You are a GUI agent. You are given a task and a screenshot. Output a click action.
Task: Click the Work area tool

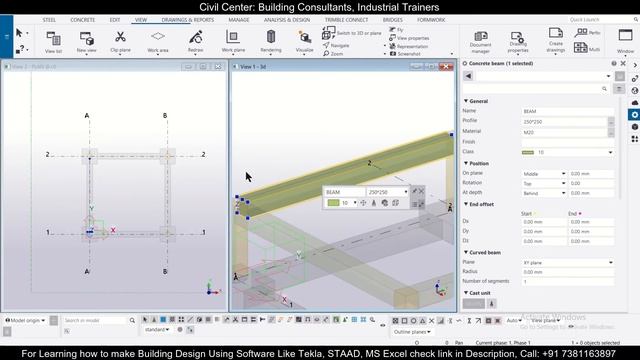(158, 42)
